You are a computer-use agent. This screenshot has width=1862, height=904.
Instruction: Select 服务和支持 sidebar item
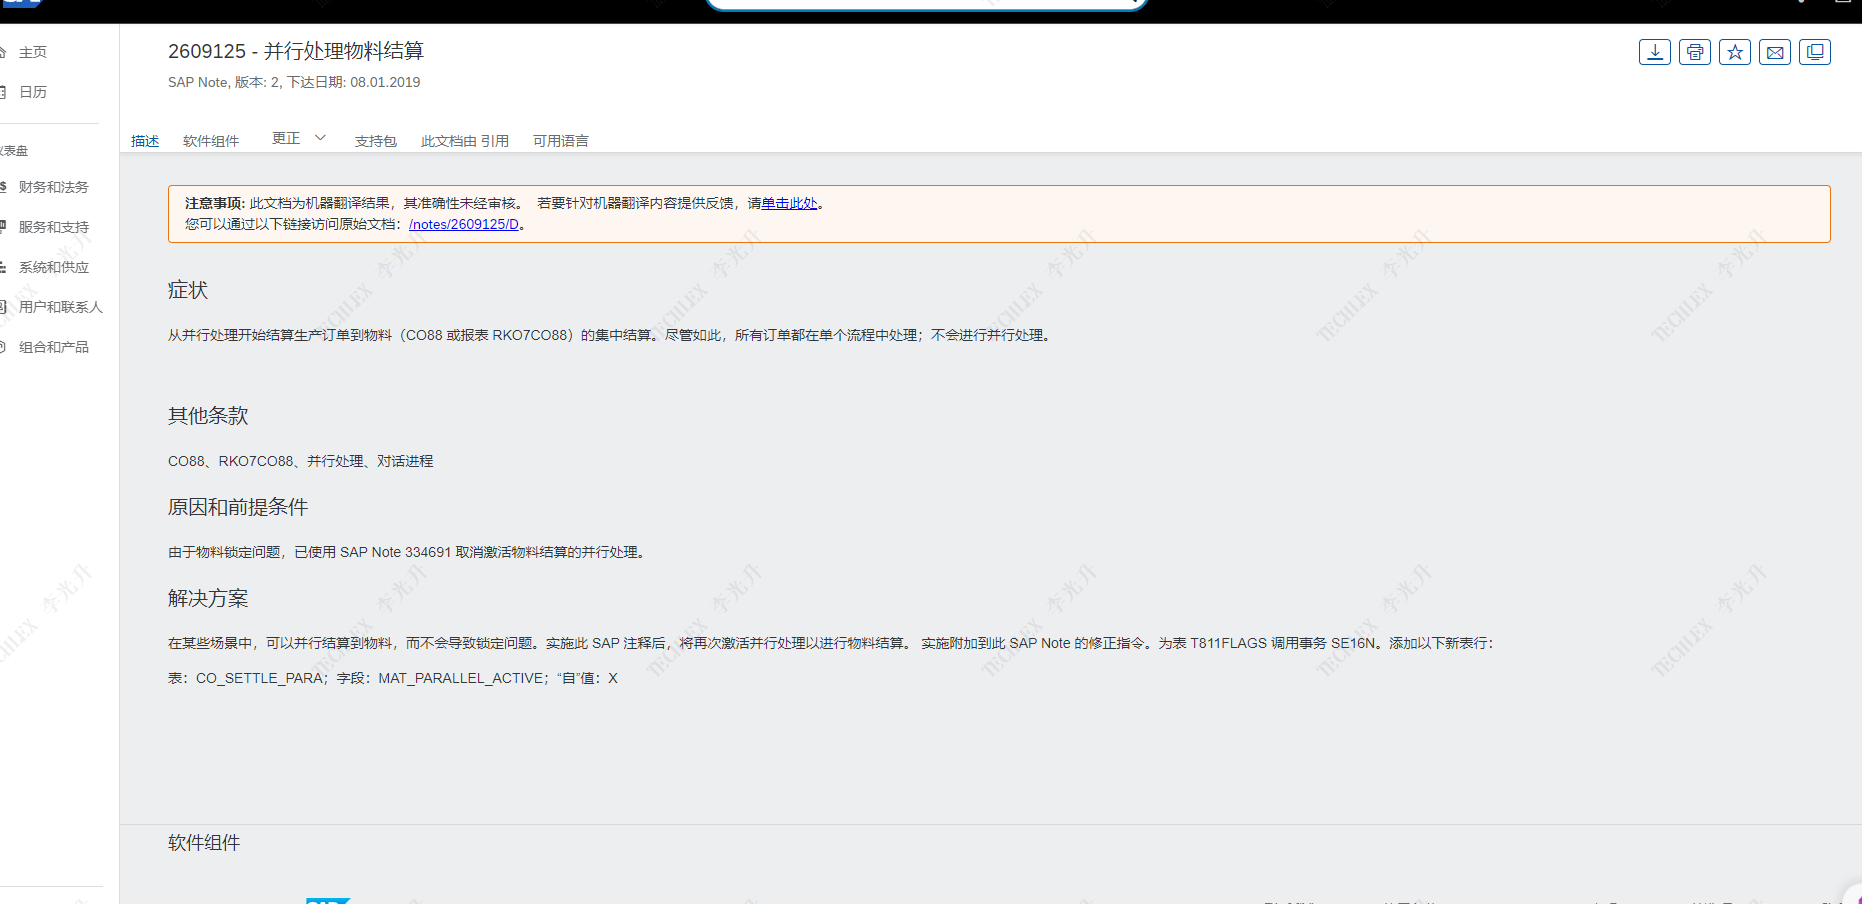pyautogui.click(x=54, y=227)
